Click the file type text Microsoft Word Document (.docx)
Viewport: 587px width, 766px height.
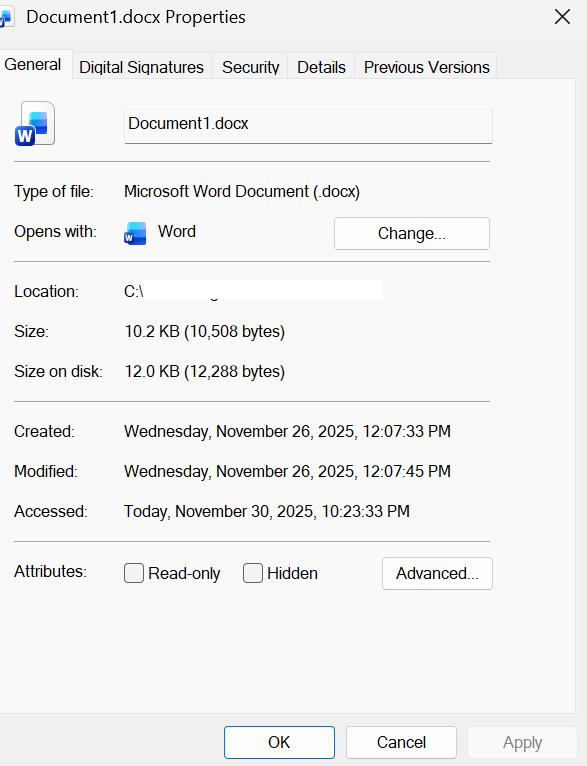tap(242, 192)
